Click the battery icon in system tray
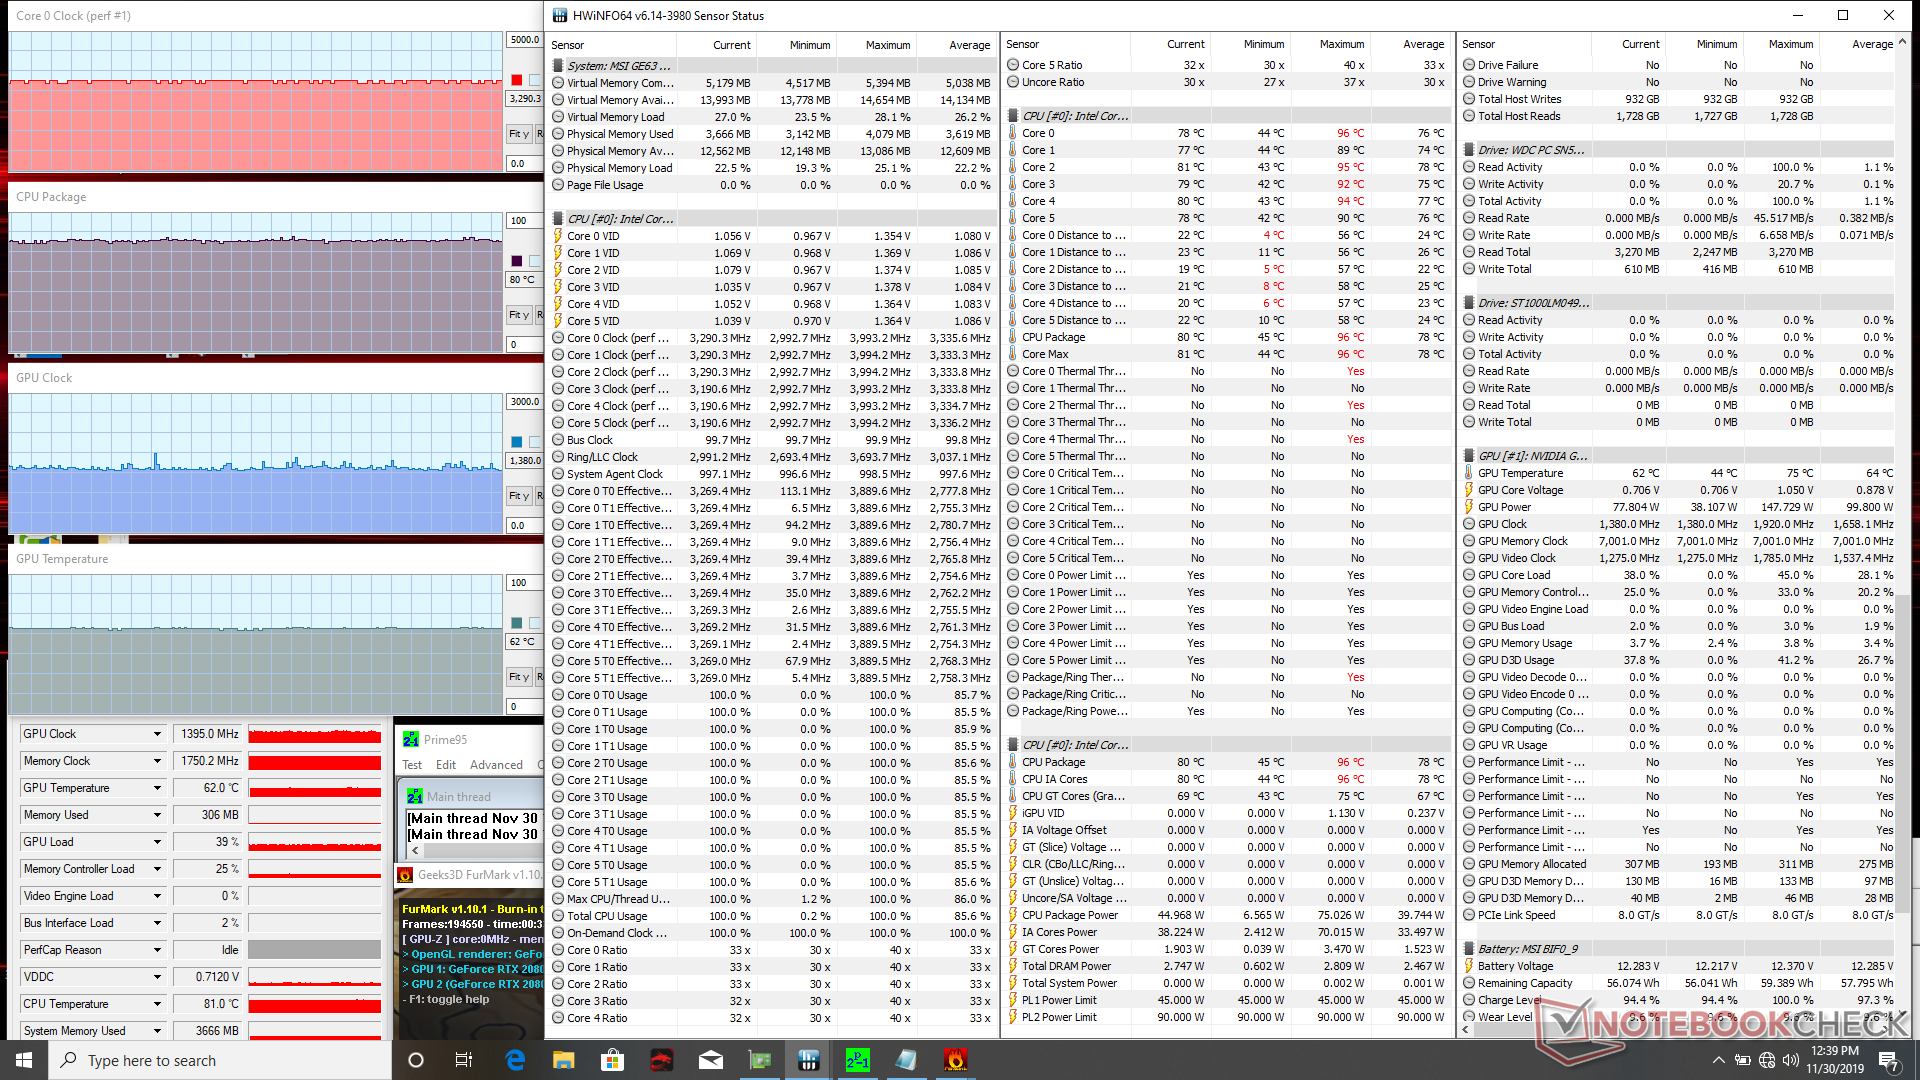This screenshot has width=1920, height=1080. click(1742, 1060)
